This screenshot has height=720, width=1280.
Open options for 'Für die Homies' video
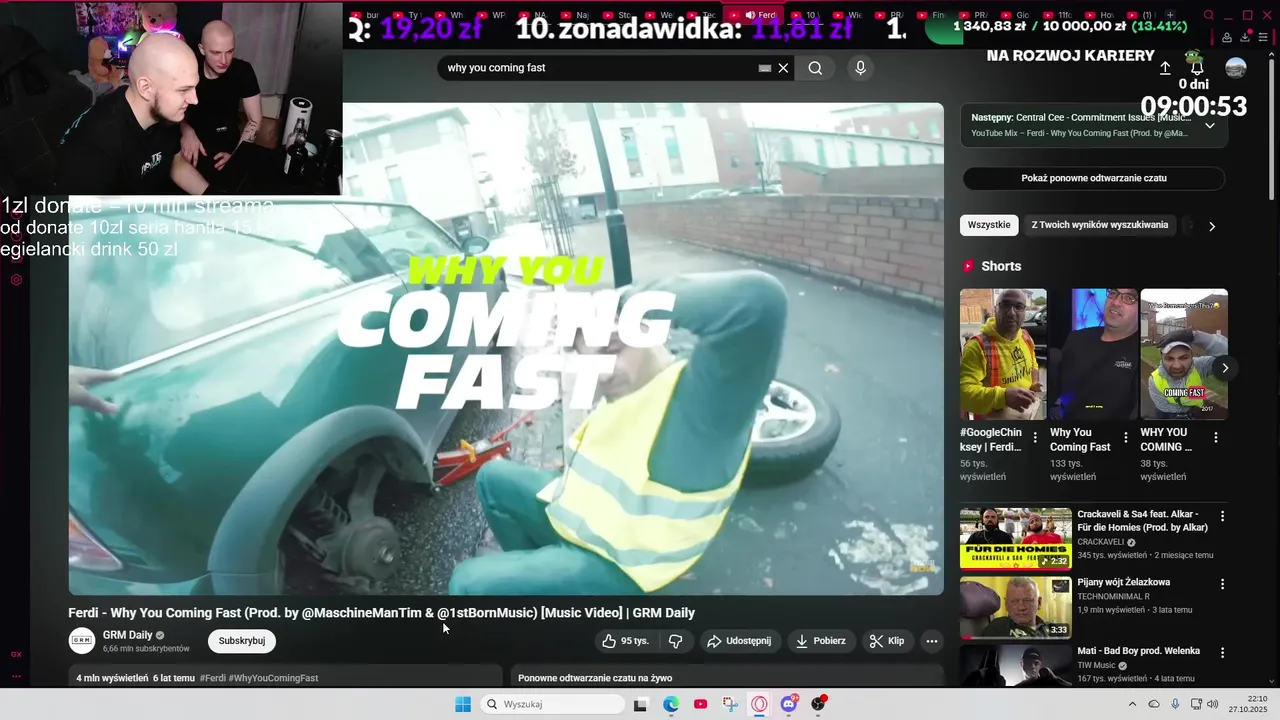point(1222,517)
